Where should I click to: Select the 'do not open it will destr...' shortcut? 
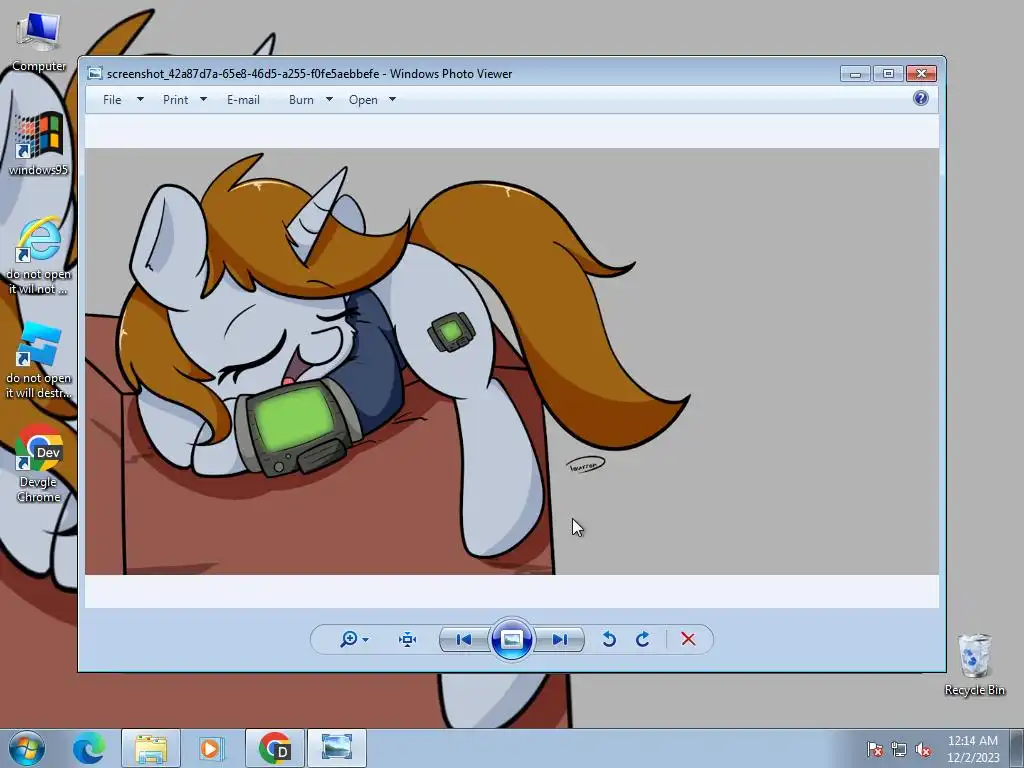click(39, 360)
